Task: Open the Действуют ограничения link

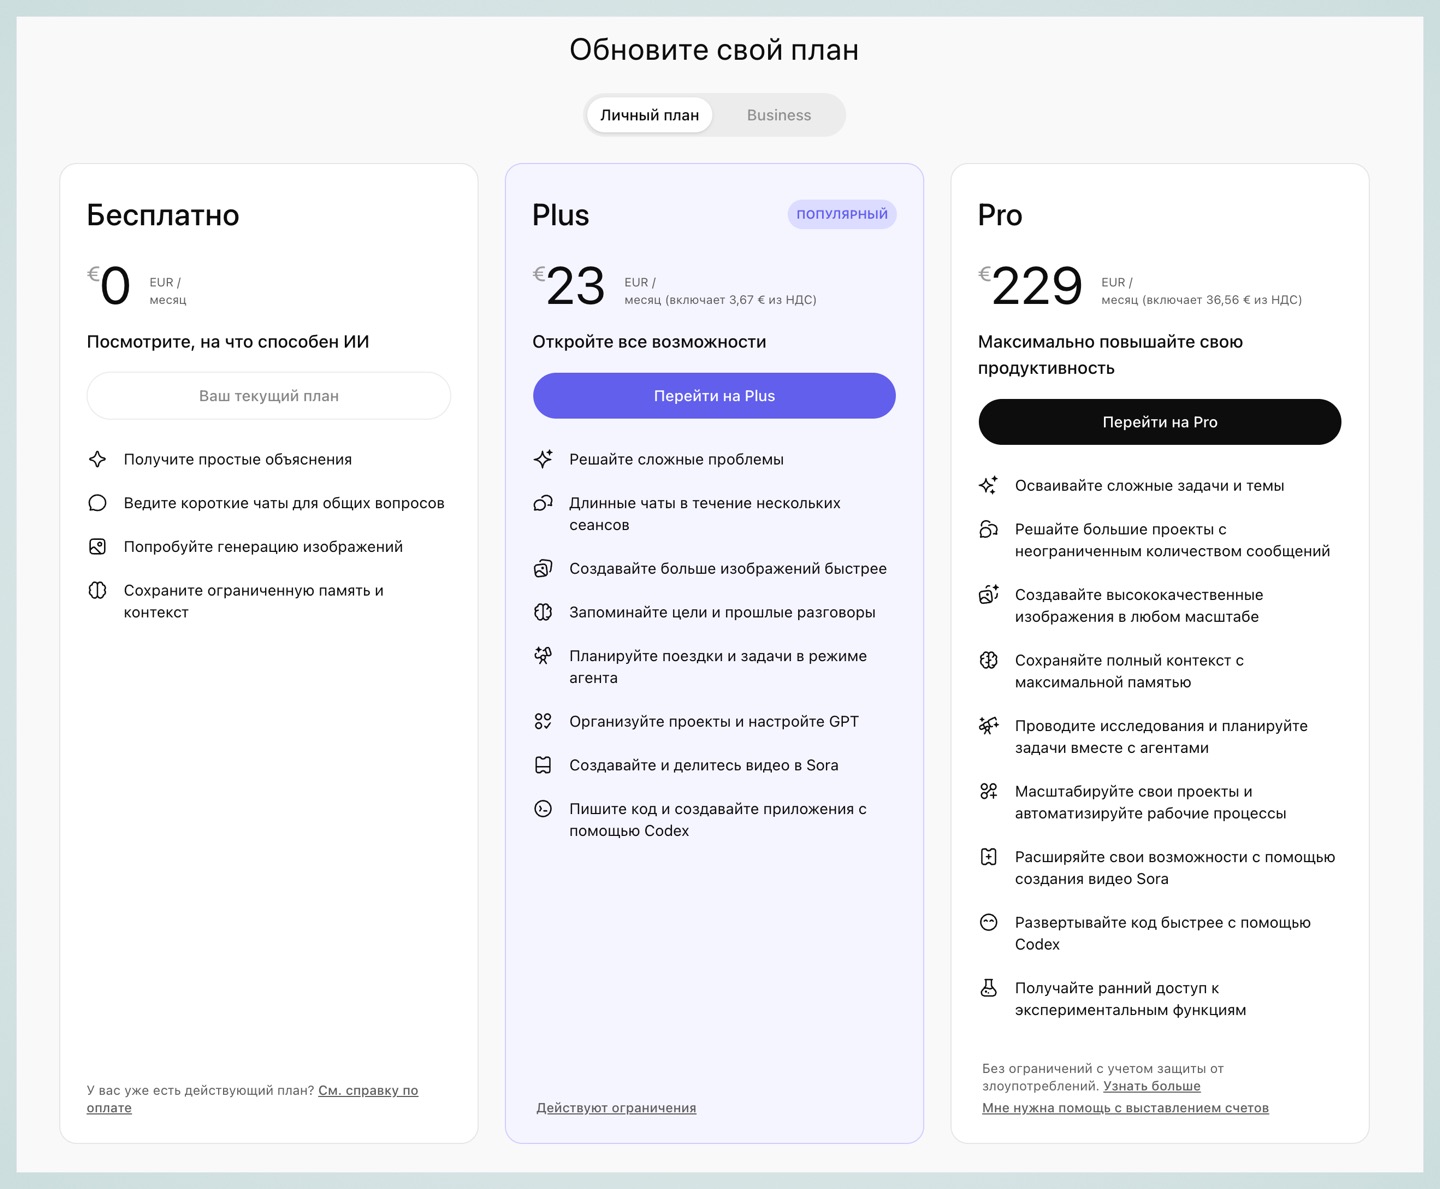Action: point(616,1108)
